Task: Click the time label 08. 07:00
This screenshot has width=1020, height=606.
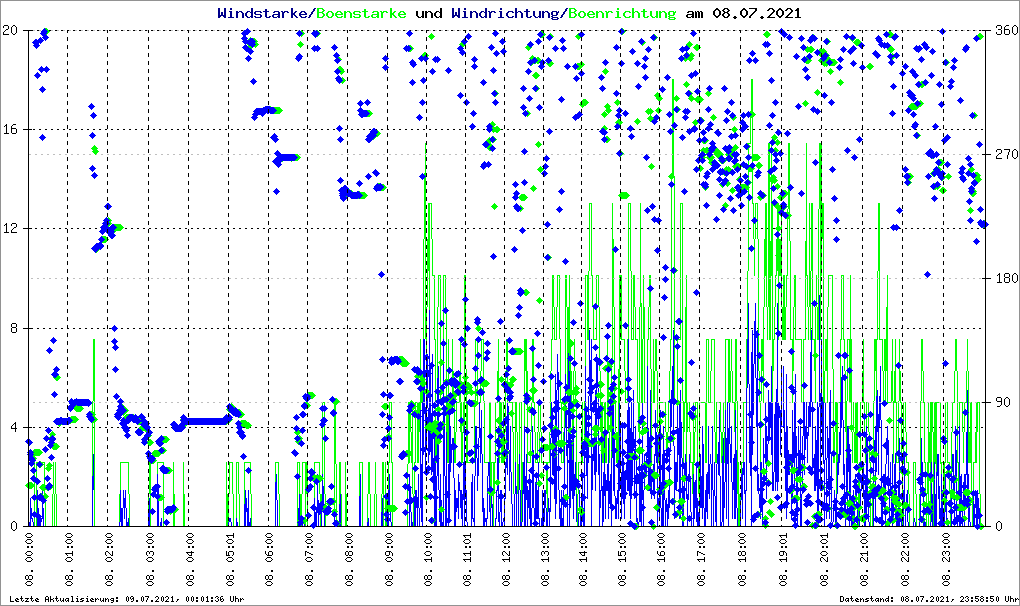Action: pos(308,560)
